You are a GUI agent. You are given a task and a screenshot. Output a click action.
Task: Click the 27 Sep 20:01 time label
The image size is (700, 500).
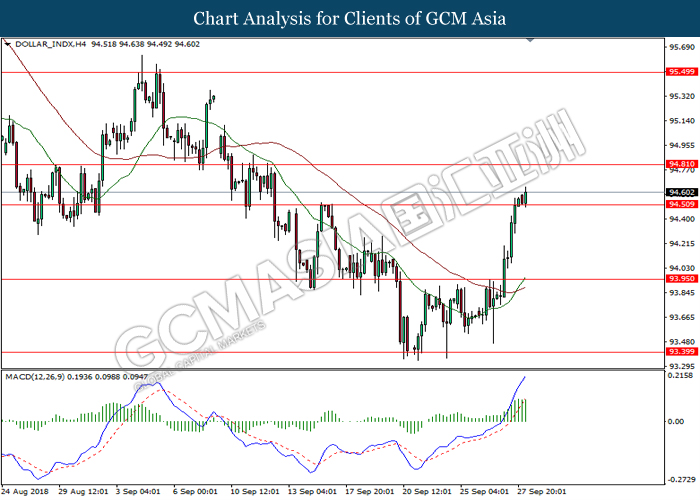pos(542,492)
